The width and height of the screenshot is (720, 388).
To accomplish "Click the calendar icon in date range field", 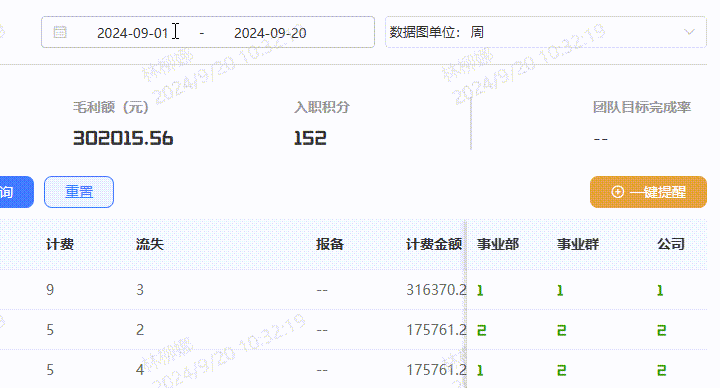I will (60, 32).
